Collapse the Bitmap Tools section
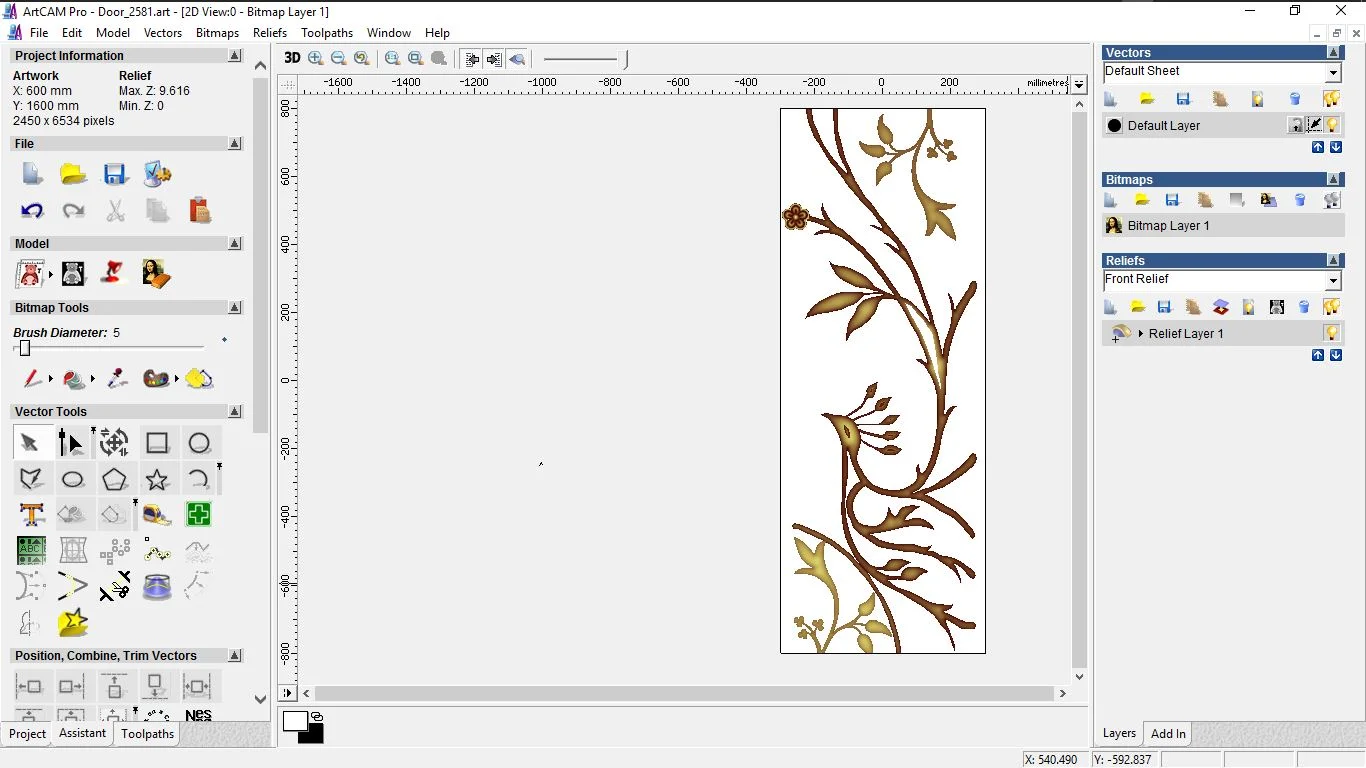 tap(235, 308)
